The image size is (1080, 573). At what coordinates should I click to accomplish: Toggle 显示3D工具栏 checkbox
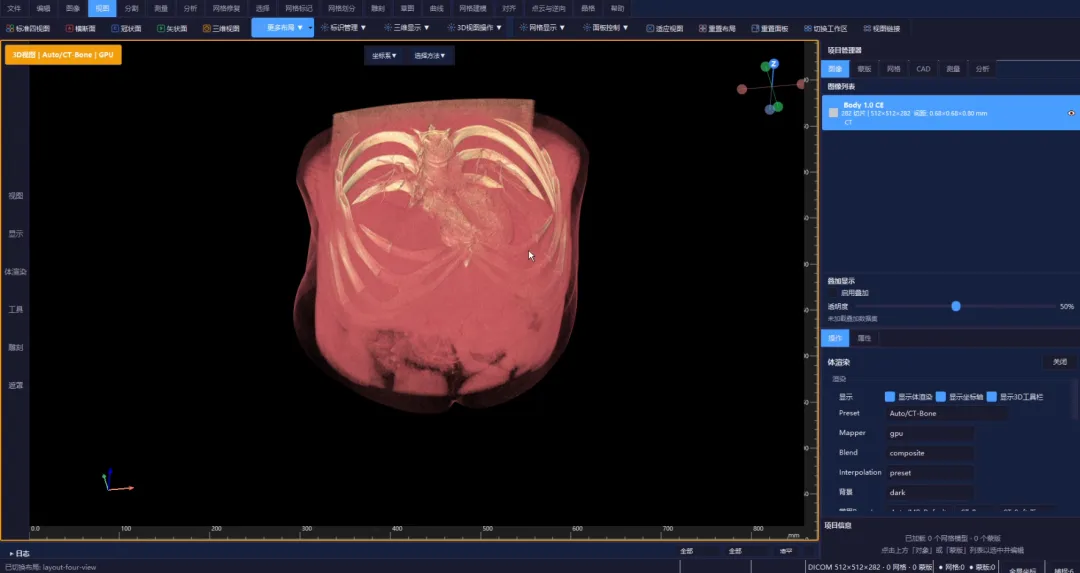tap(992, 397)
